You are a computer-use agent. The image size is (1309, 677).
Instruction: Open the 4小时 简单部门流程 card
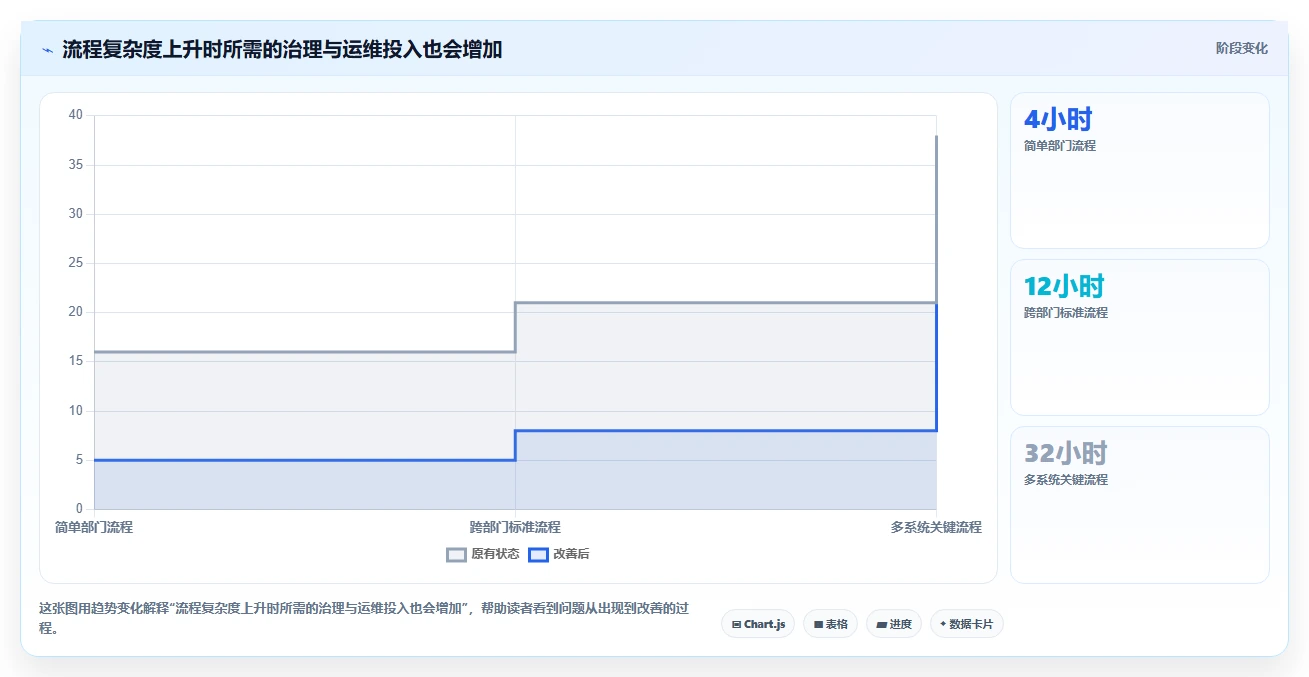[1140, 170]
